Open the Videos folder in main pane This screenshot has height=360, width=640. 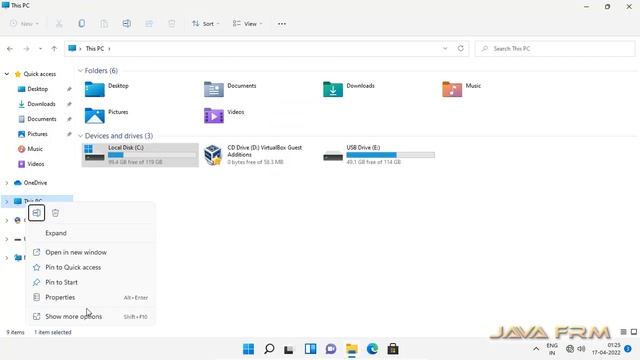click(224, 115)
